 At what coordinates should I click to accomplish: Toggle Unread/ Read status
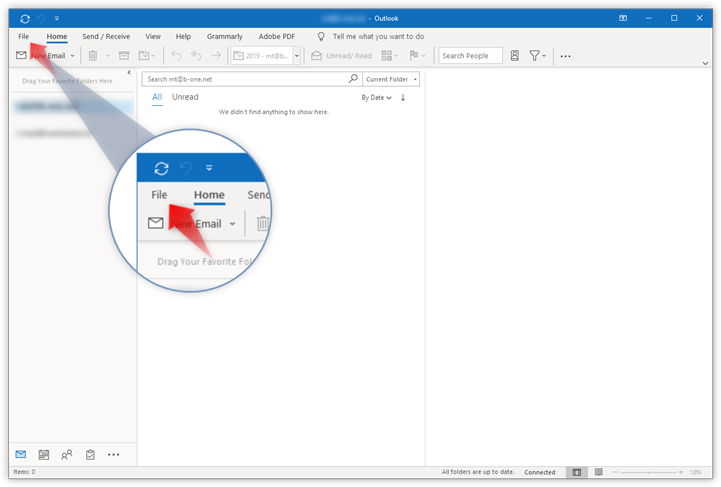(342, 56)
